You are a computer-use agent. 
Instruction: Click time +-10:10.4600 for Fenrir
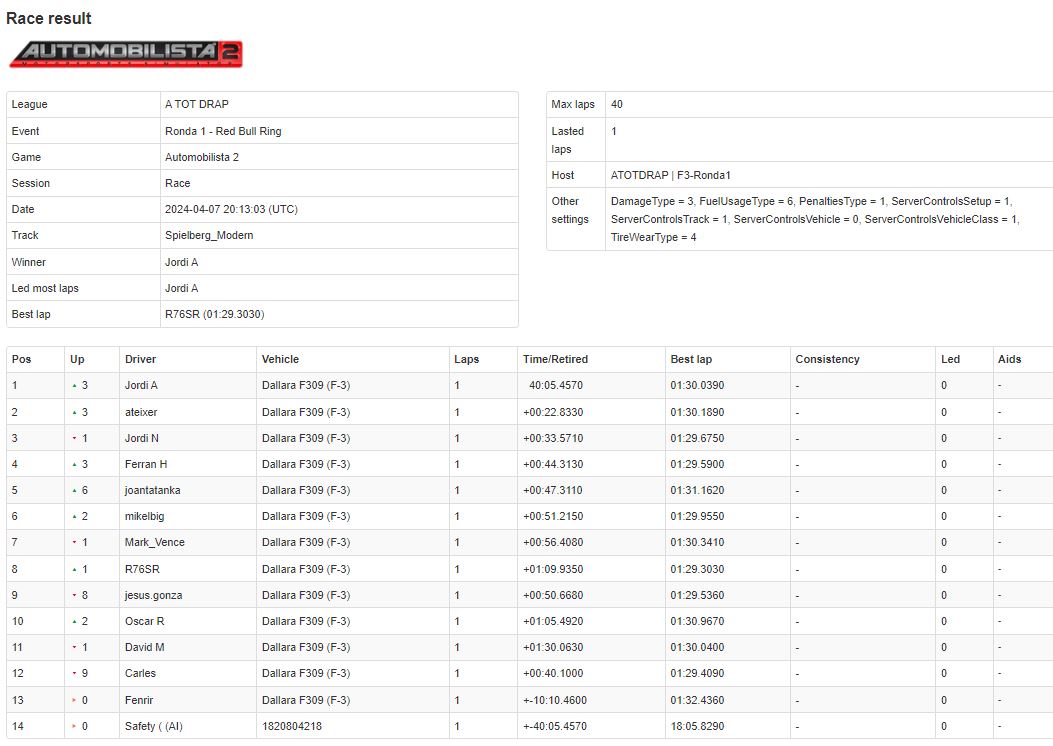(555, 700)
